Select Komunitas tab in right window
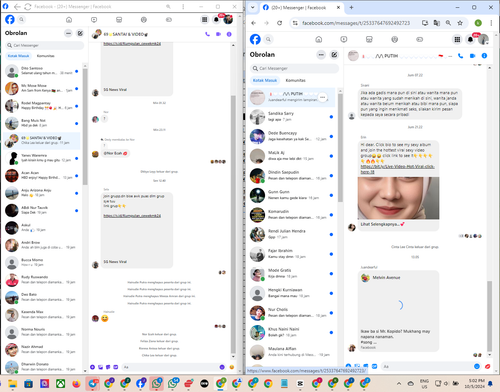 coord(295,80)
